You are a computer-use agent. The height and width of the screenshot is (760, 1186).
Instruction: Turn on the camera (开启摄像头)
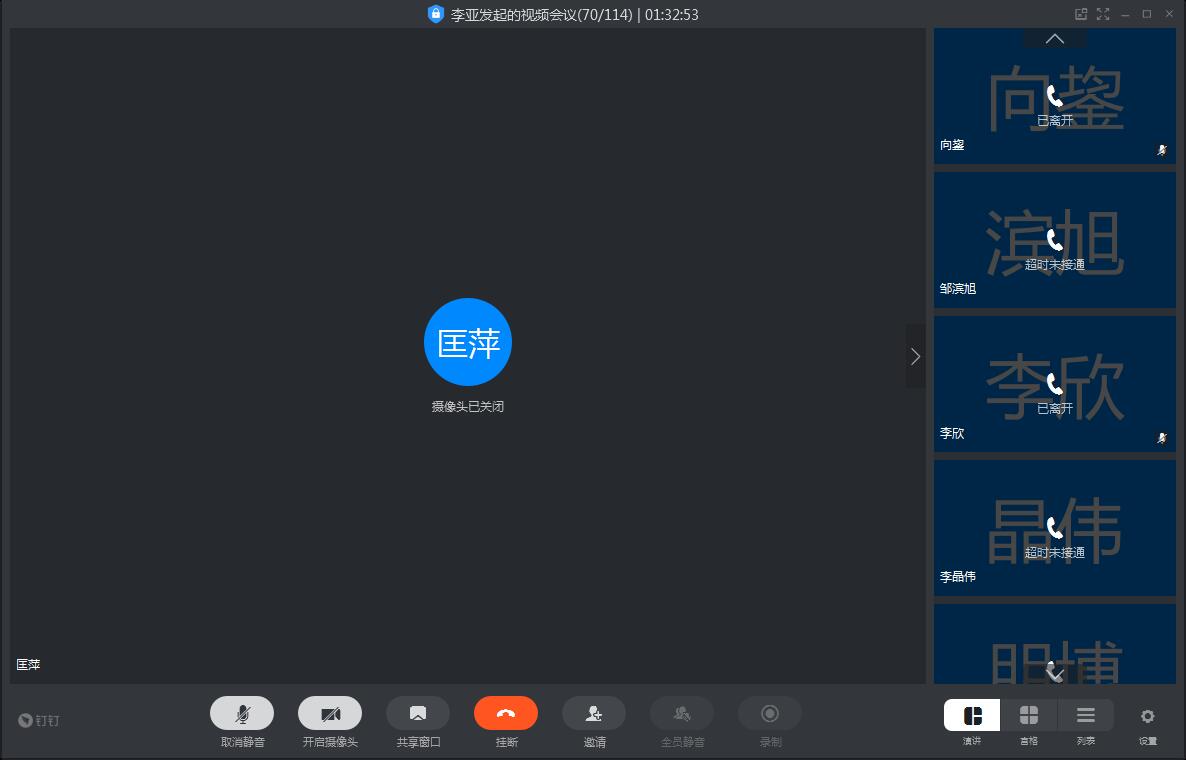(330, 713)
